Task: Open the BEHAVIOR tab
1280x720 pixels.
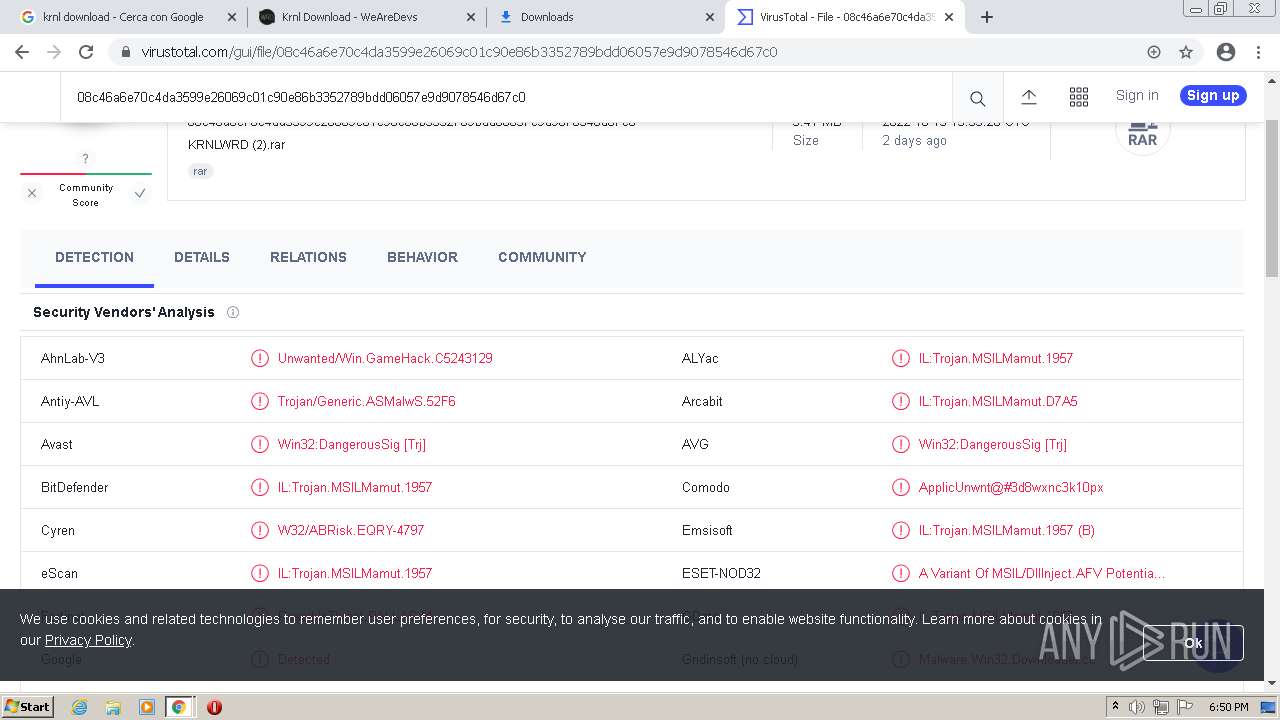Action: 422,257
